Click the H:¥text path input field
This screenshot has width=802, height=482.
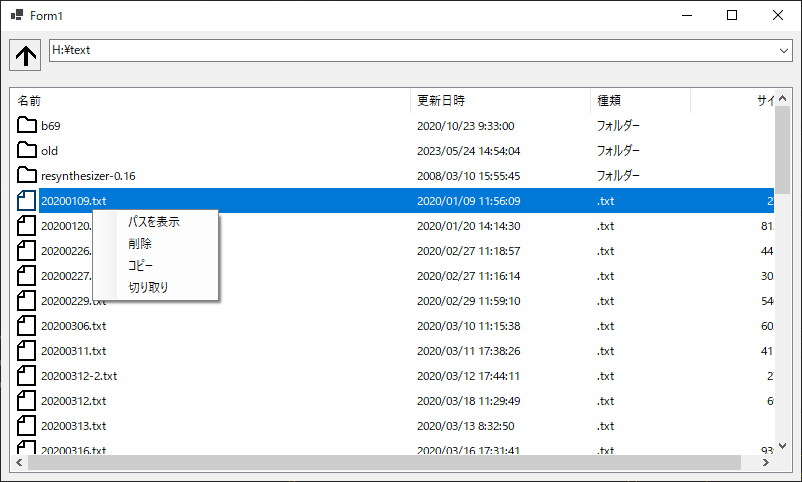pyautogui.click(x=410, y=50)
